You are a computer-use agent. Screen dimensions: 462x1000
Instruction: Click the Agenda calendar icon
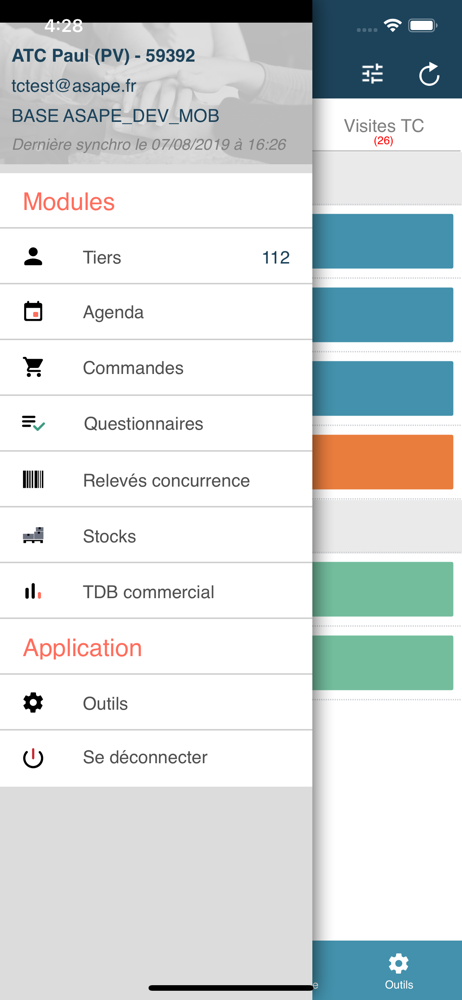(33, 312)
